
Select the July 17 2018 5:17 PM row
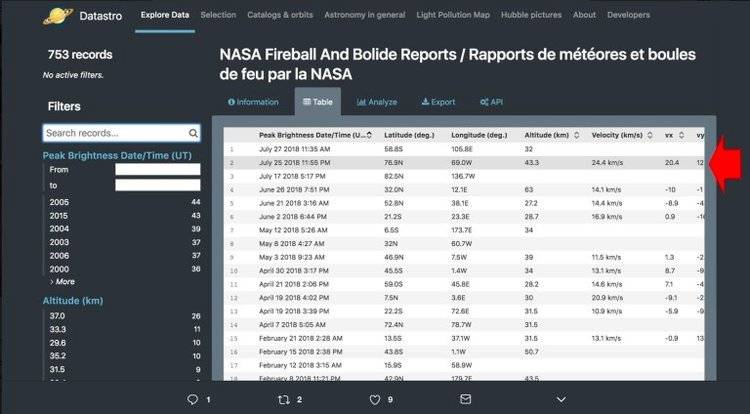click(x=463, y=176)
